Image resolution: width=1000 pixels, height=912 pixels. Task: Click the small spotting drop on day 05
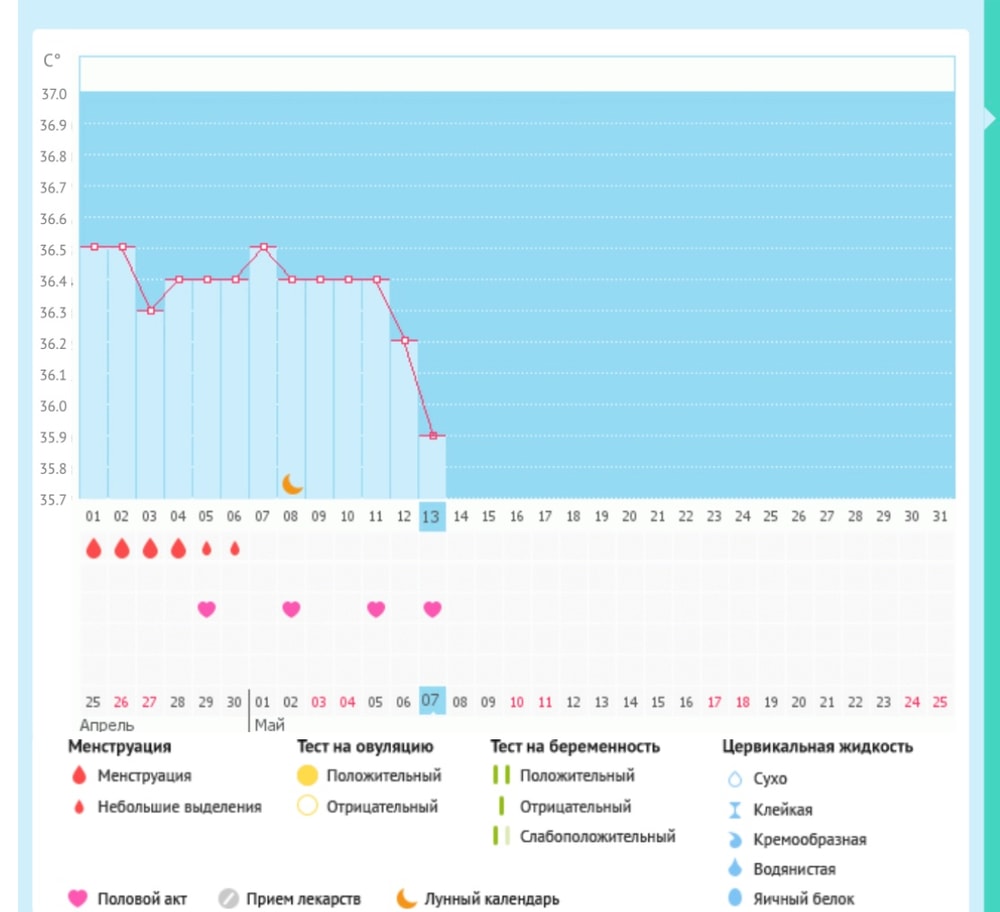[207, 549]
